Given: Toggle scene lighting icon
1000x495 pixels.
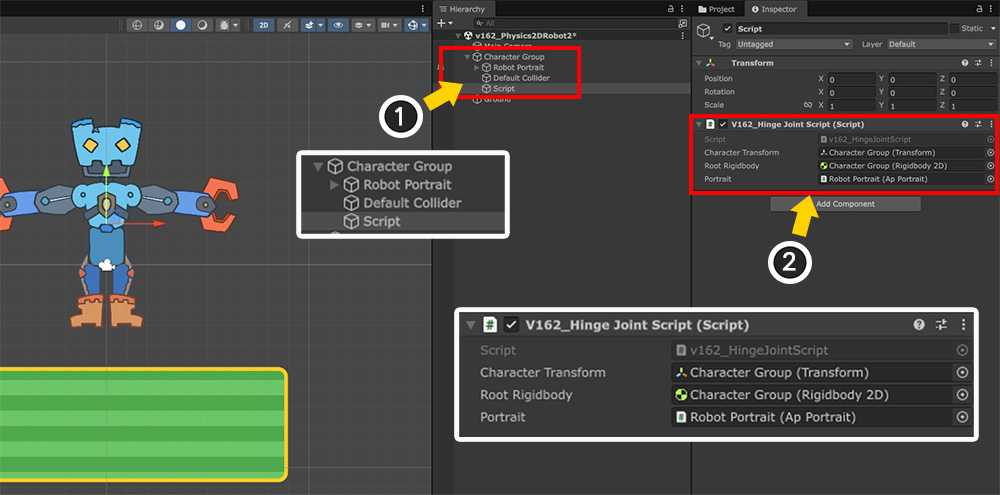Looking at the screenshot, I should (288, 24).
